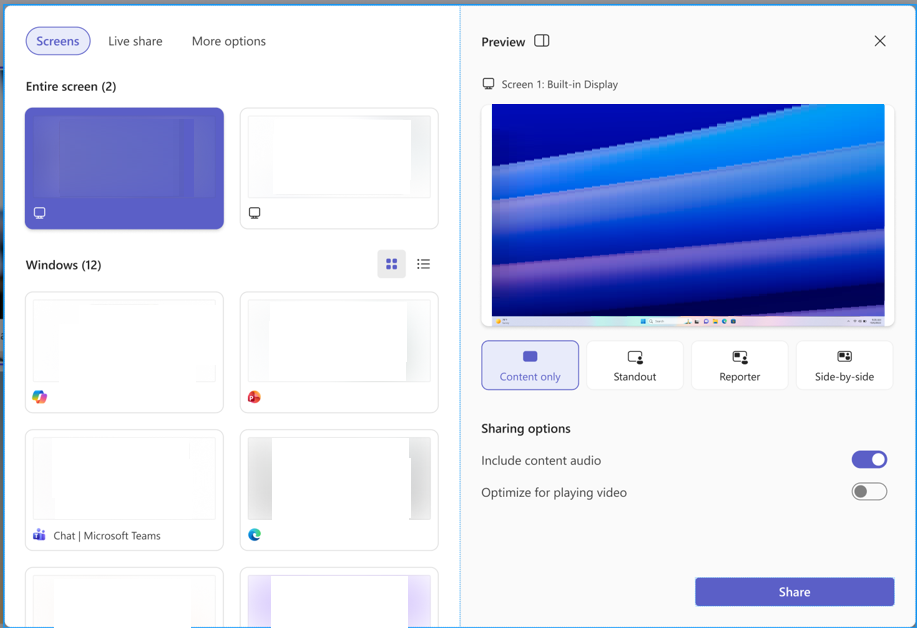Open the More options tab

point(229,41)
